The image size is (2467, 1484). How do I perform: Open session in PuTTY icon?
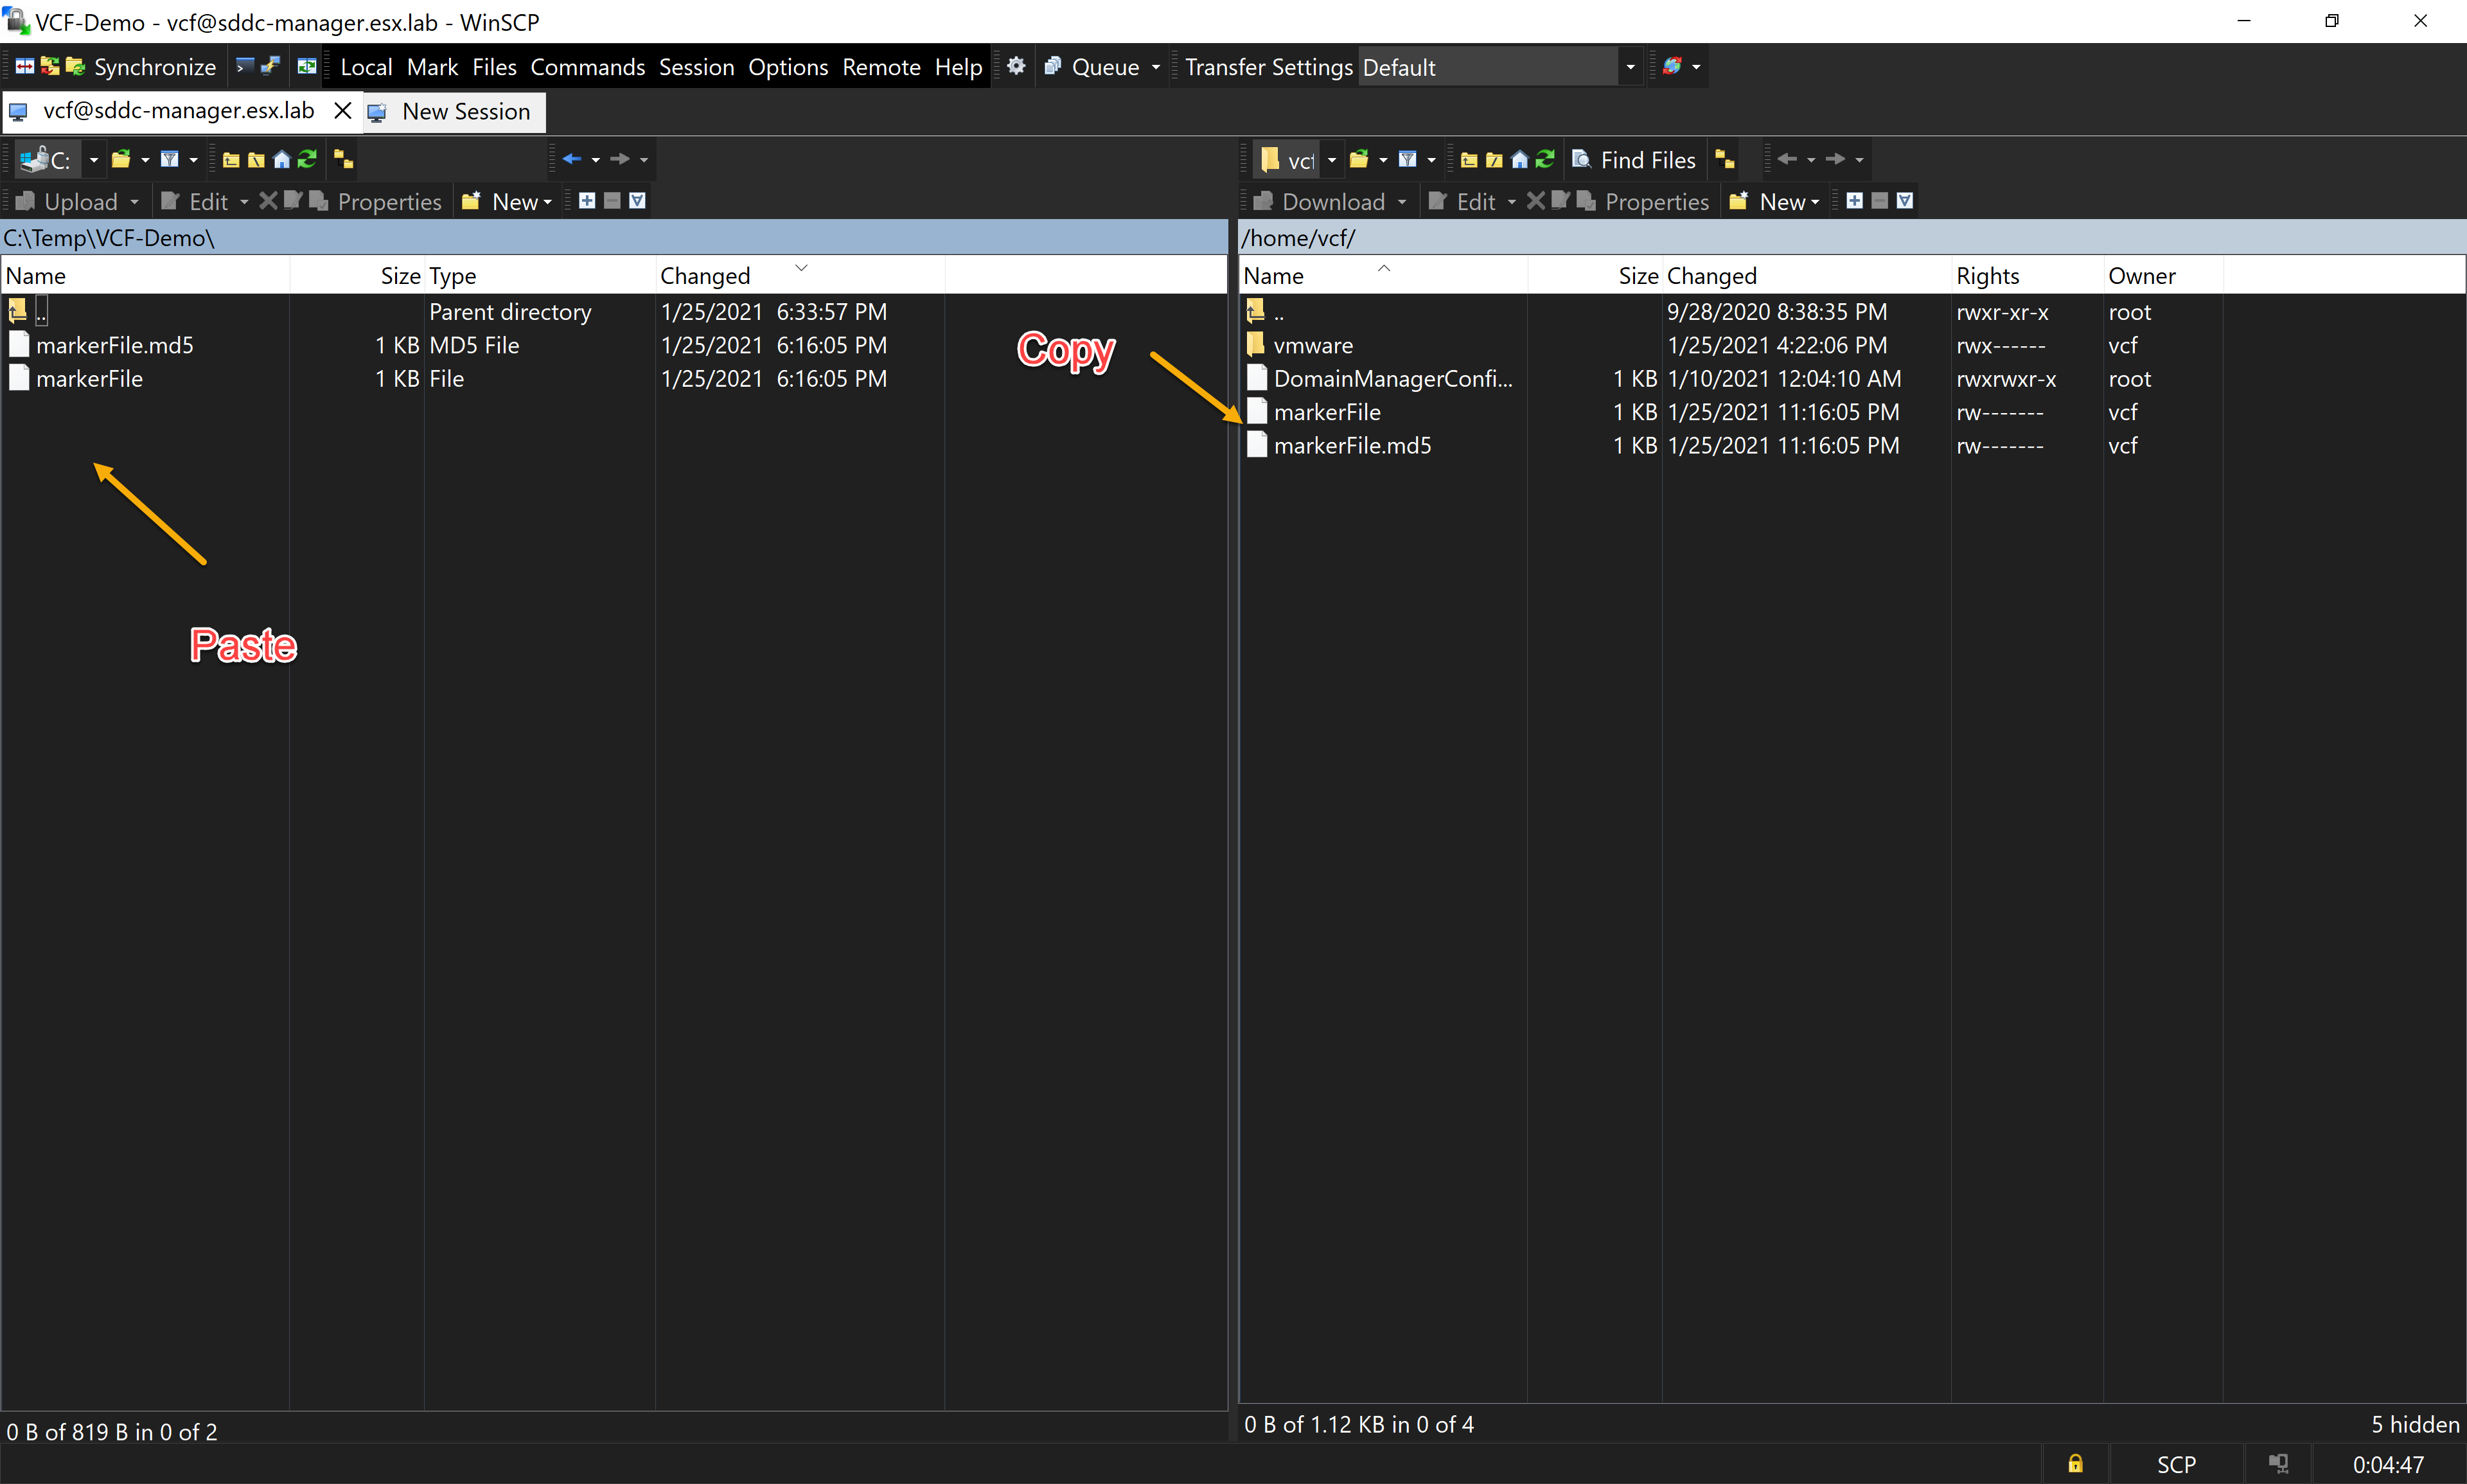click(270, 67)
